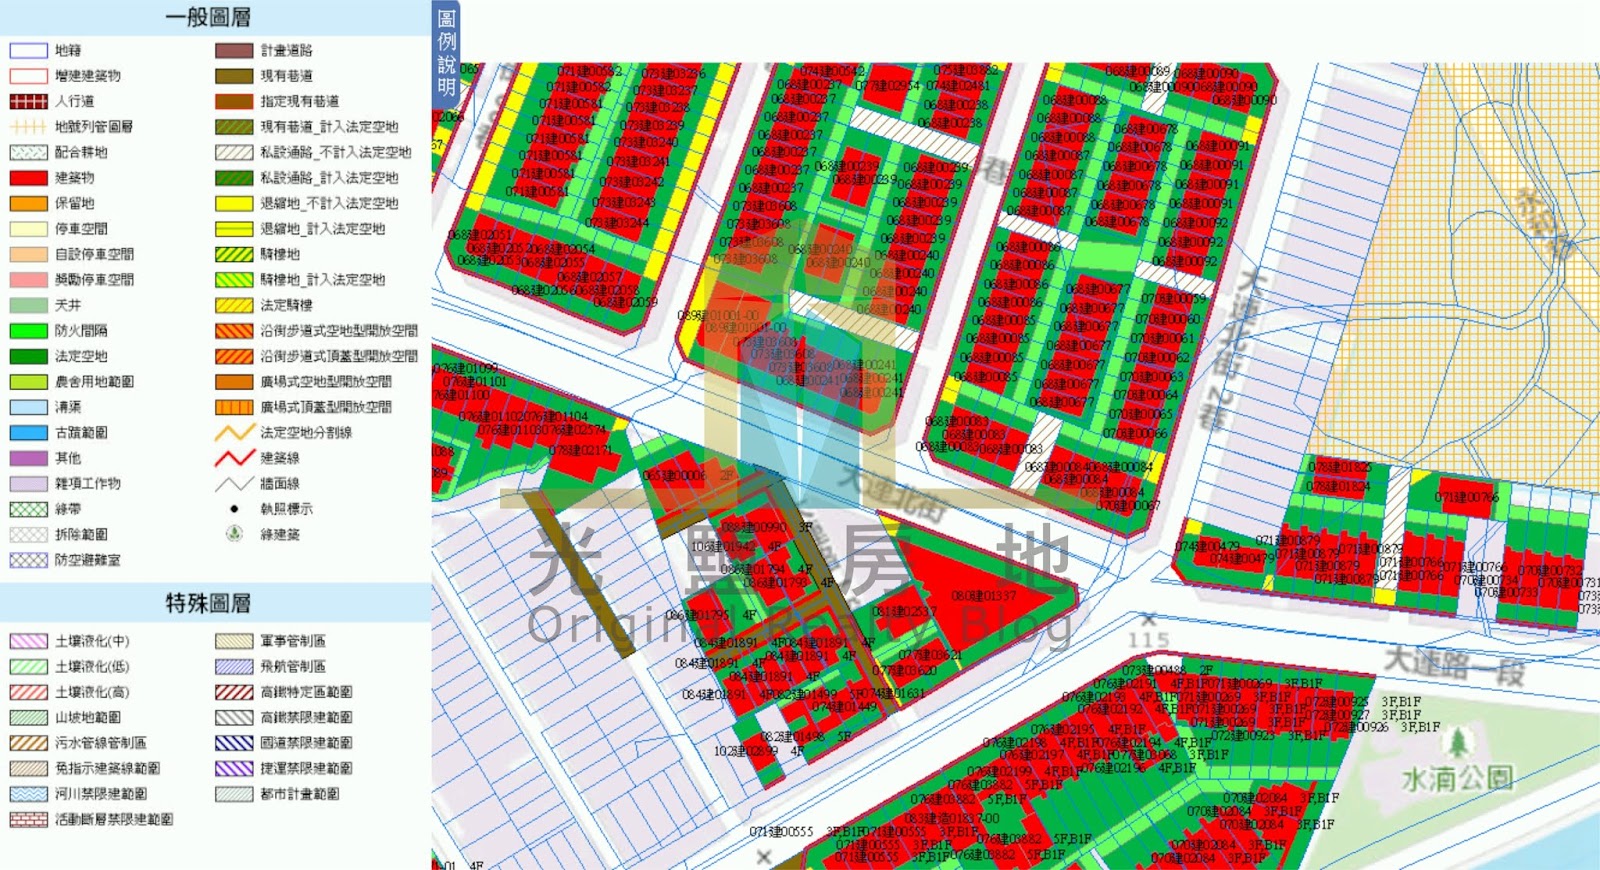Click the blue 古蹟範圍 swatch

coord(28,433)
